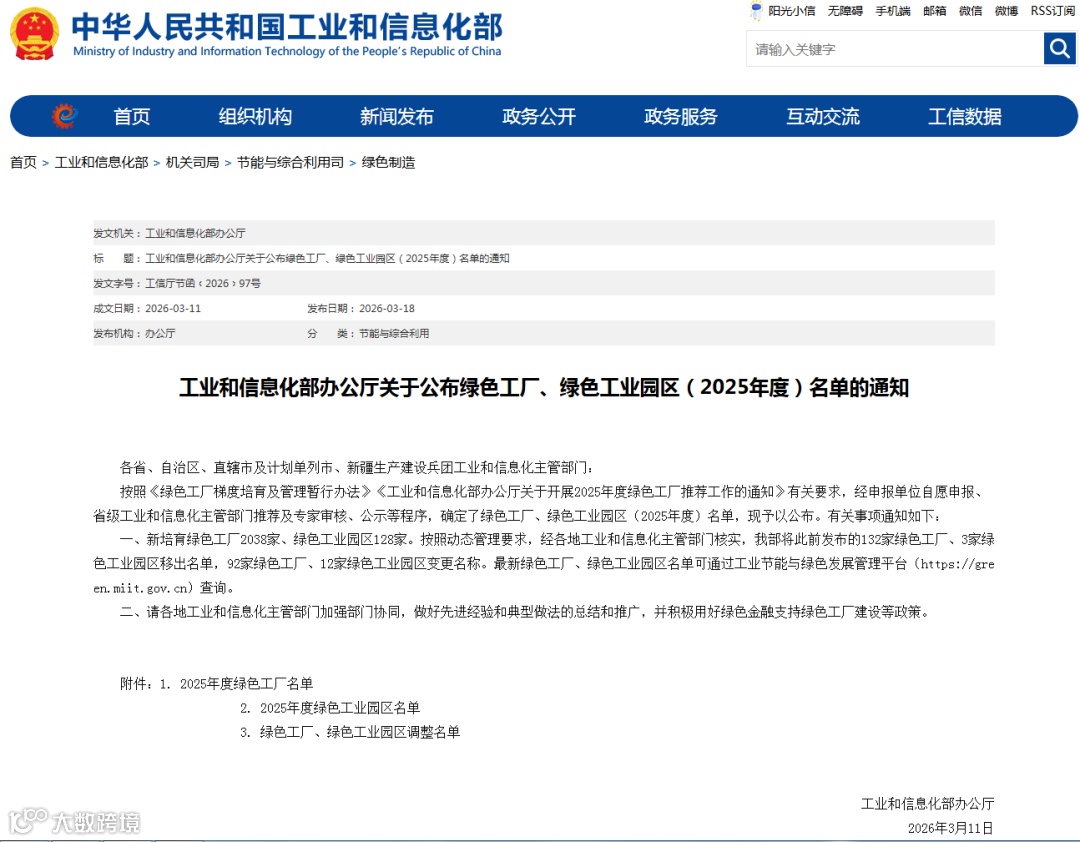Image resolution: width=1080 pixels, height=842 pixels.
Task: Open the 政务公开 navigation menu
Action: pos(539,116)
